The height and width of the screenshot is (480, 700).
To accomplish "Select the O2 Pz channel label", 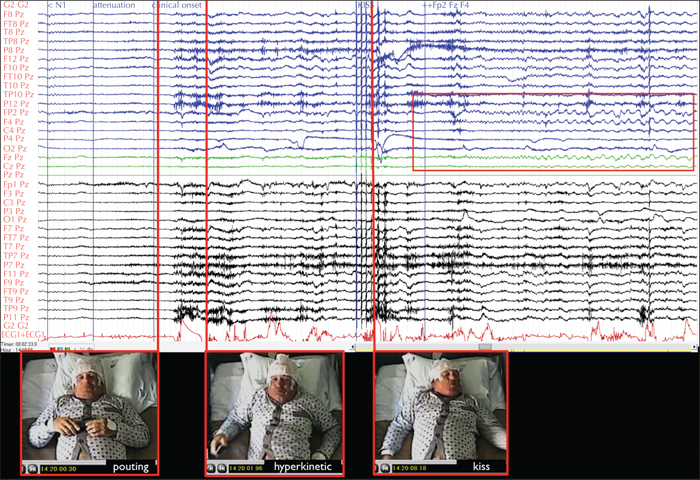I will [x=15, y=149].
